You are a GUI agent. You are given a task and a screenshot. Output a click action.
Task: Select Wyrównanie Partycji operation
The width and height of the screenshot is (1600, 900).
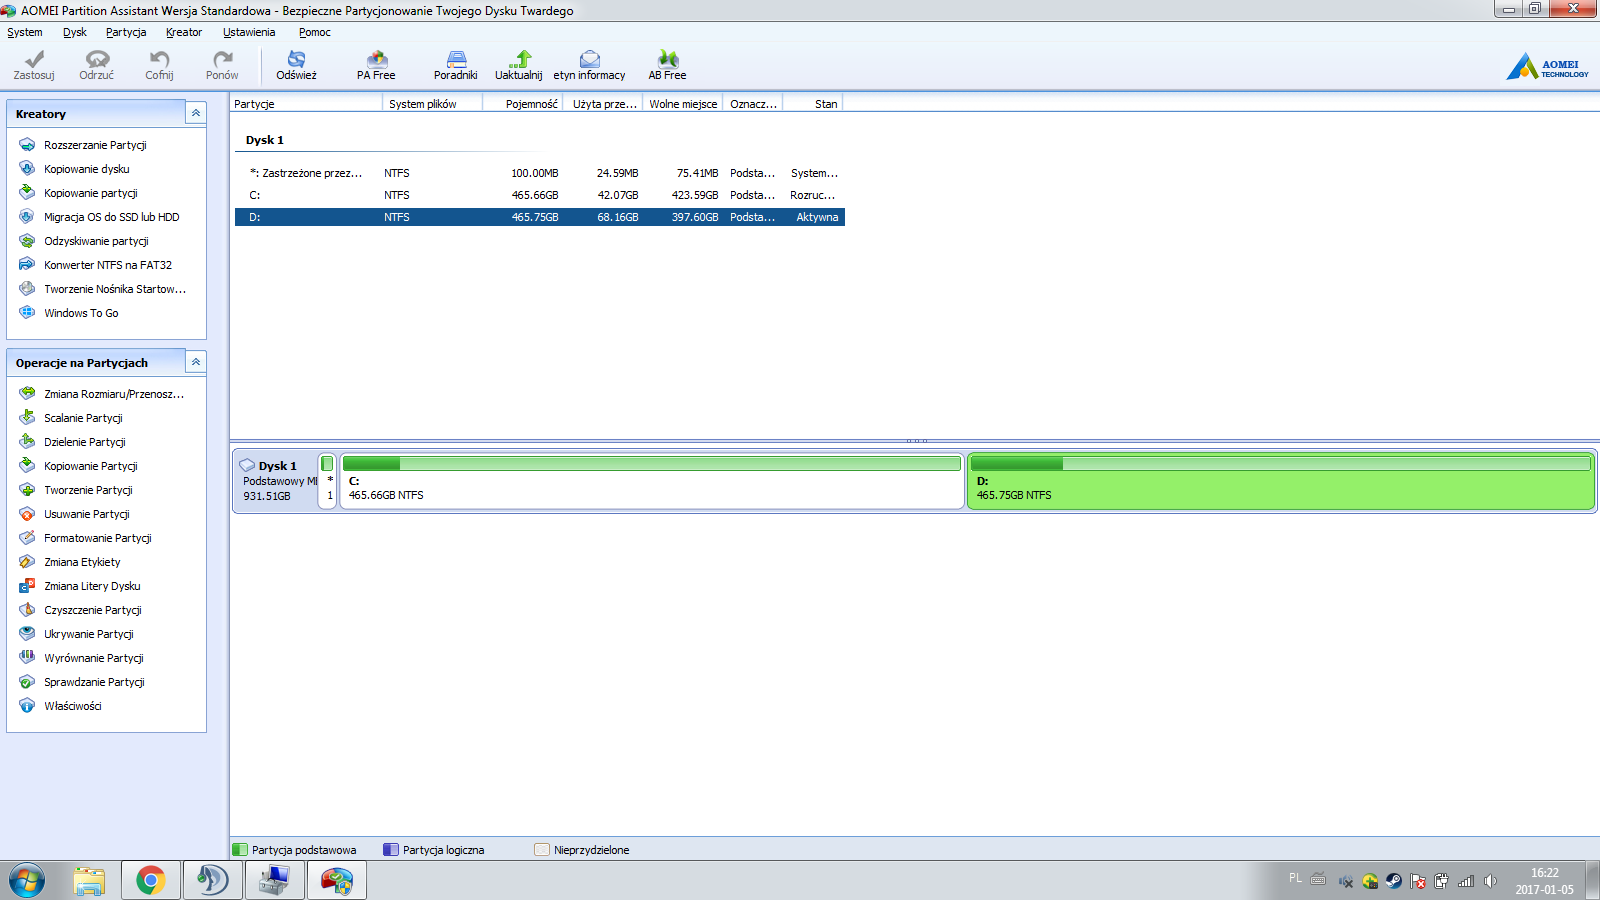(x=94, y=658)
